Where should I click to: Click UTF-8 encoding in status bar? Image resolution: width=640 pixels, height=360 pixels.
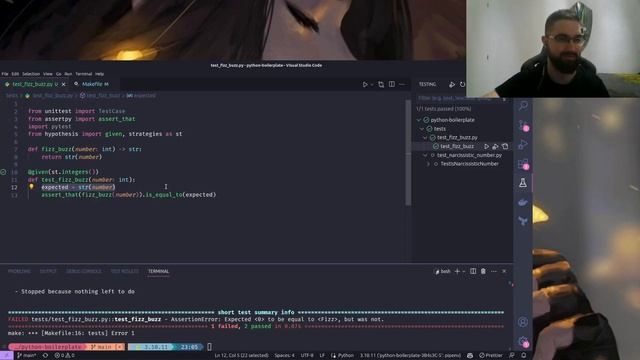pos(307,356)
